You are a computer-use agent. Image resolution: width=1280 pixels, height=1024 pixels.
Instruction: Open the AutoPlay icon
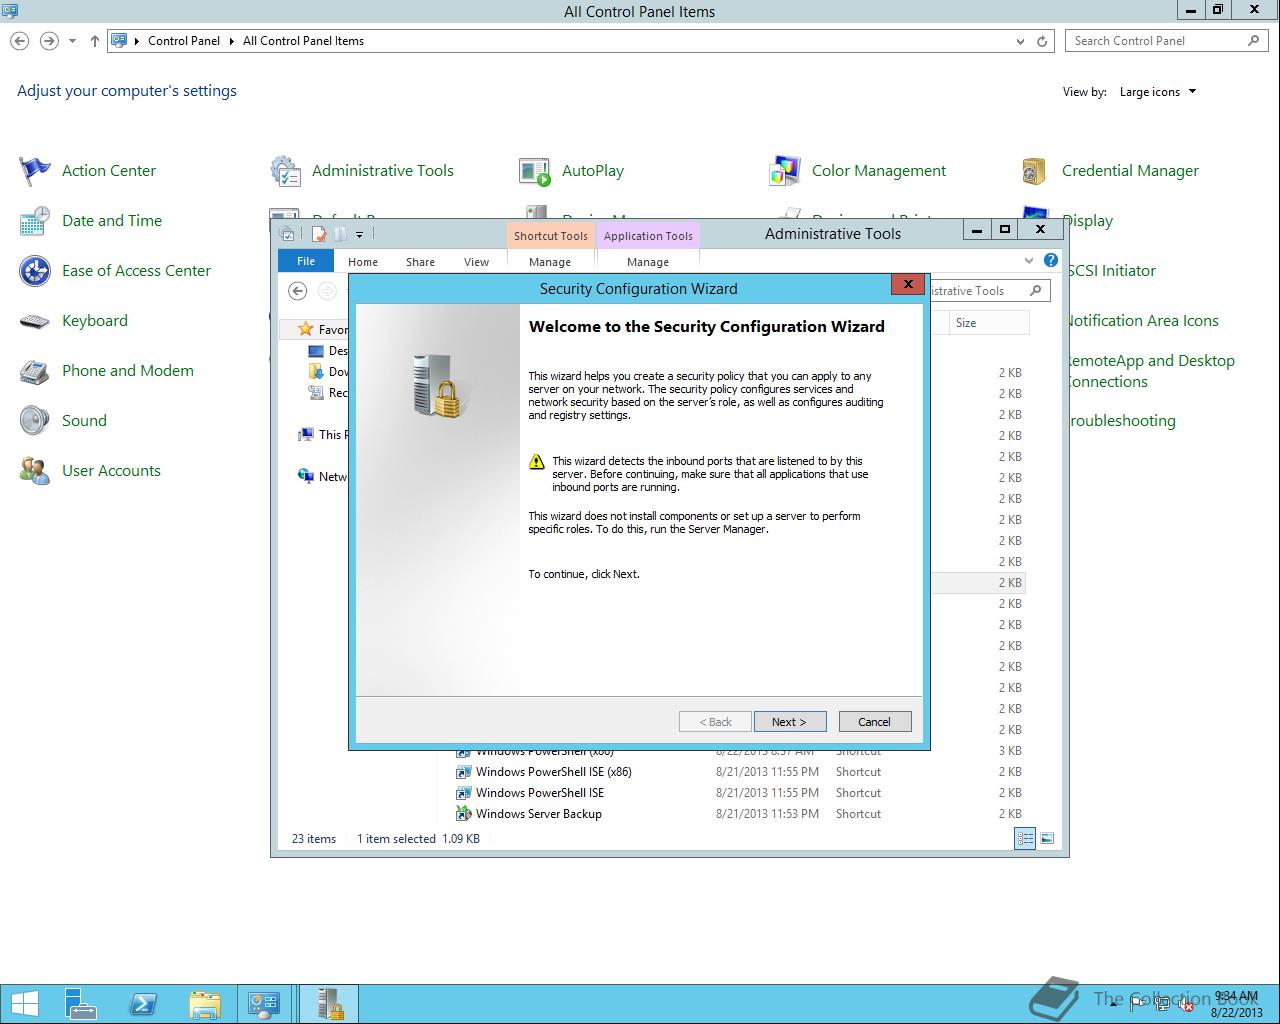coord(535,171)
